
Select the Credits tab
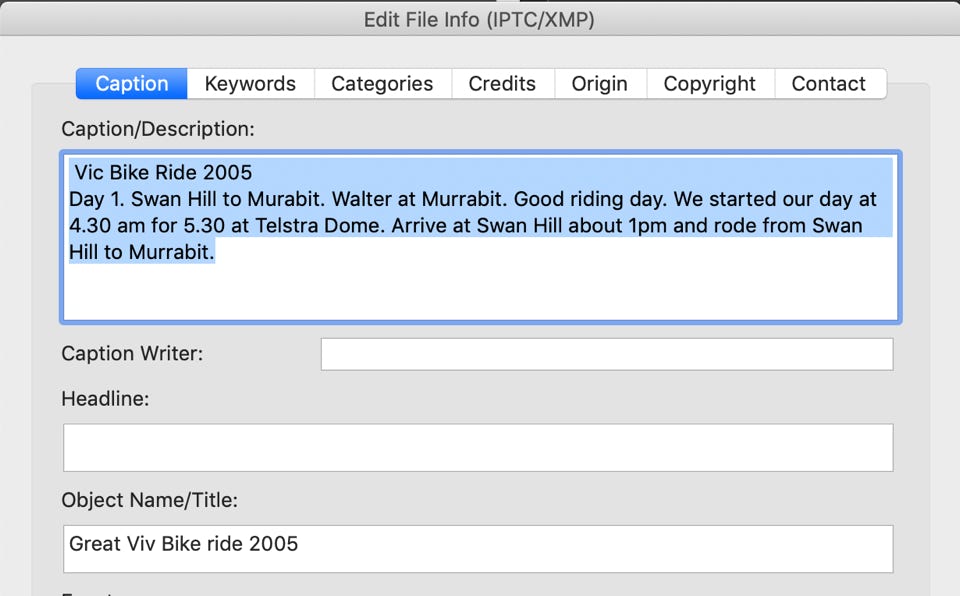[x=502, y=84]
